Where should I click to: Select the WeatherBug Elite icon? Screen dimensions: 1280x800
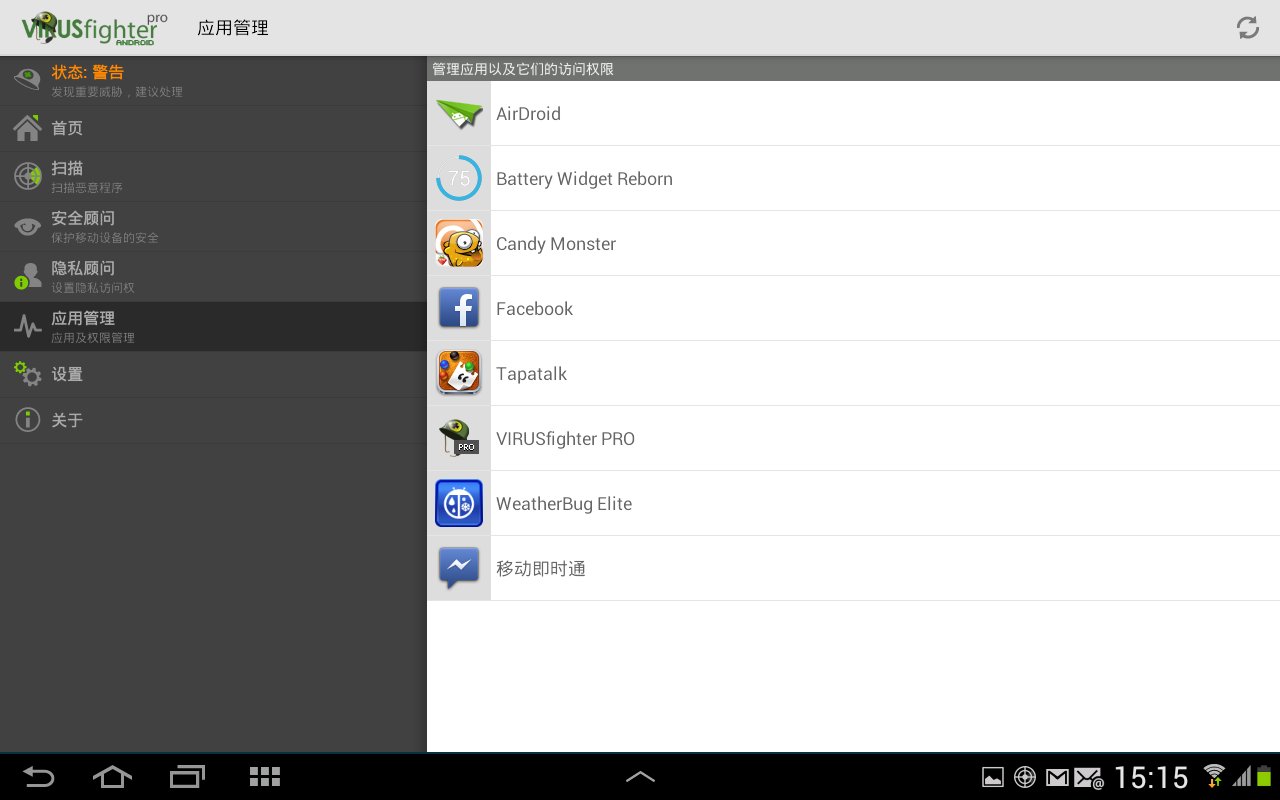(459, 503)
